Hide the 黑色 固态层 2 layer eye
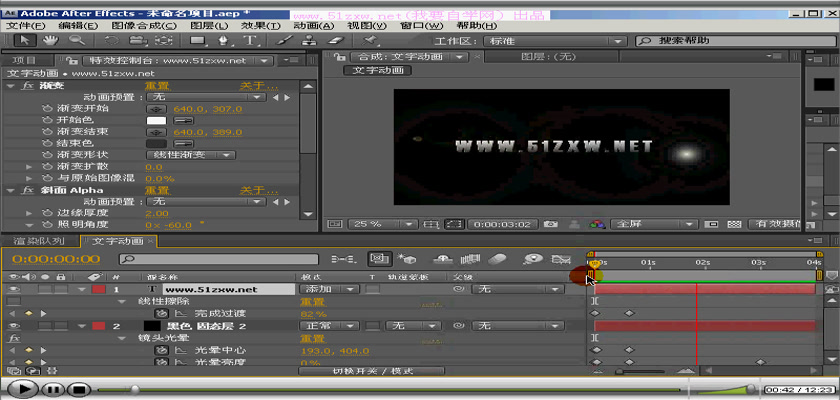 tap(14, 326)
